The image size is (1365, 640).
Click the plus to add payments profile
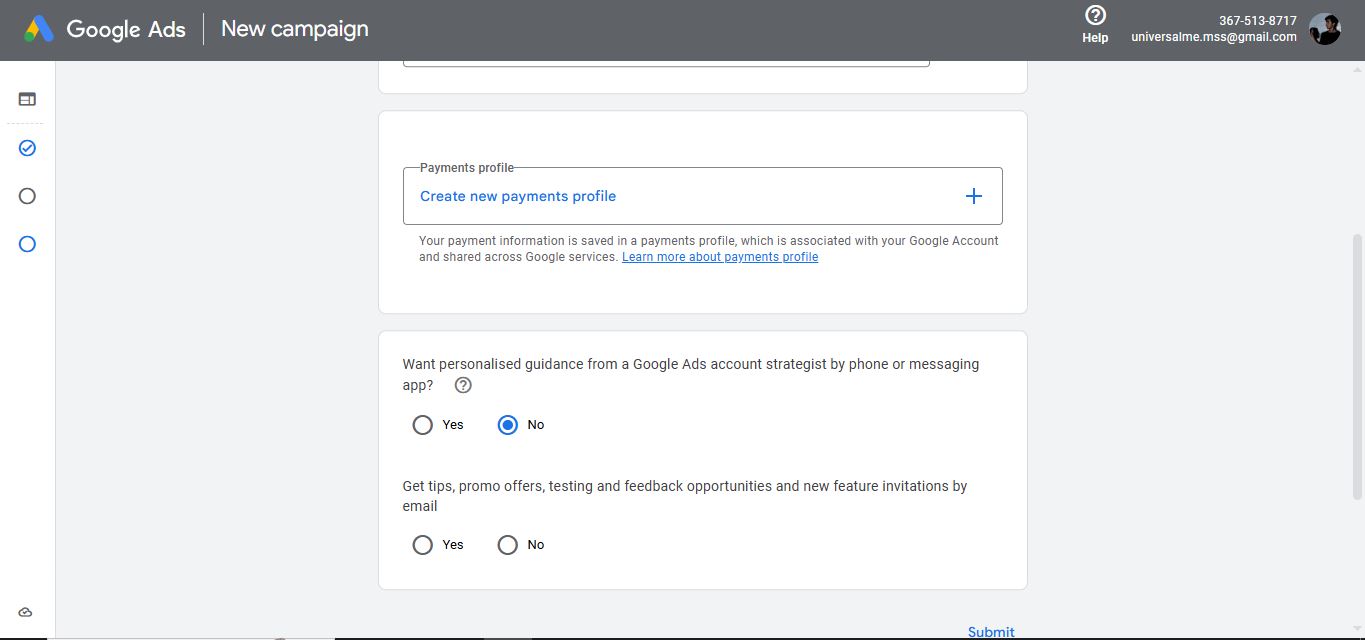click(x=972, y=196)
